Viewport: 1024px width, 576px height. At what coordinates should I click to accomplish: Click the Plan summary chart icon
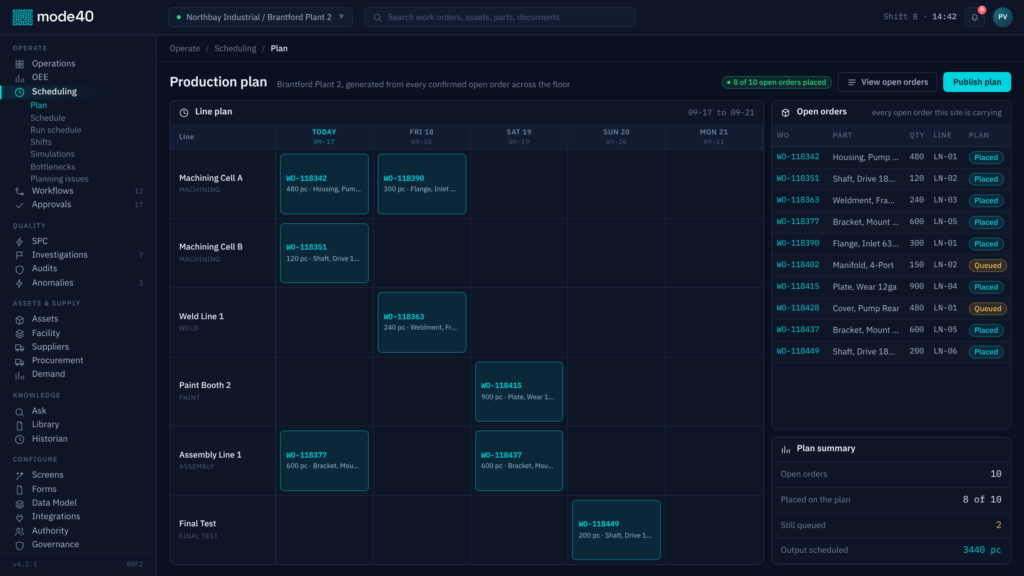click(786, 449)
